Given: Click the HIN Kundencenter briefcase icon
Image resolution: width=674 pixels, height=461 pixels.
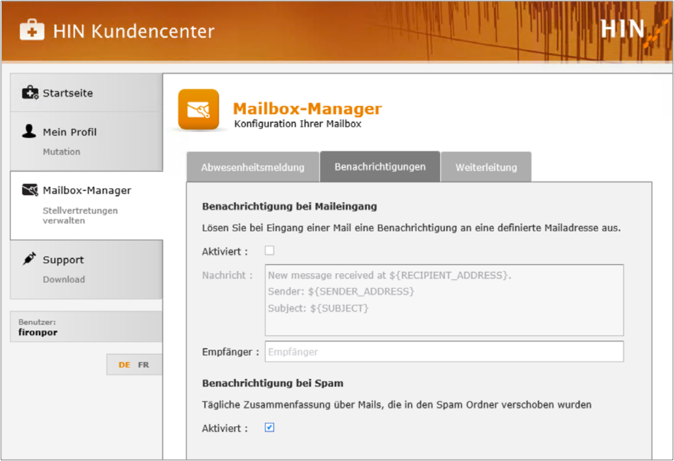Looking at the screenshot, I should (x=32, y=31).
